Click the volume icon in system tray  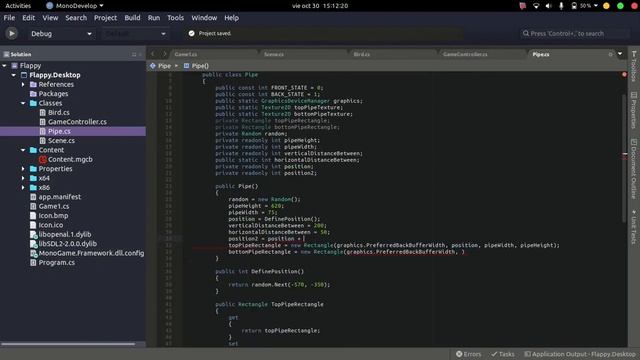549,6
